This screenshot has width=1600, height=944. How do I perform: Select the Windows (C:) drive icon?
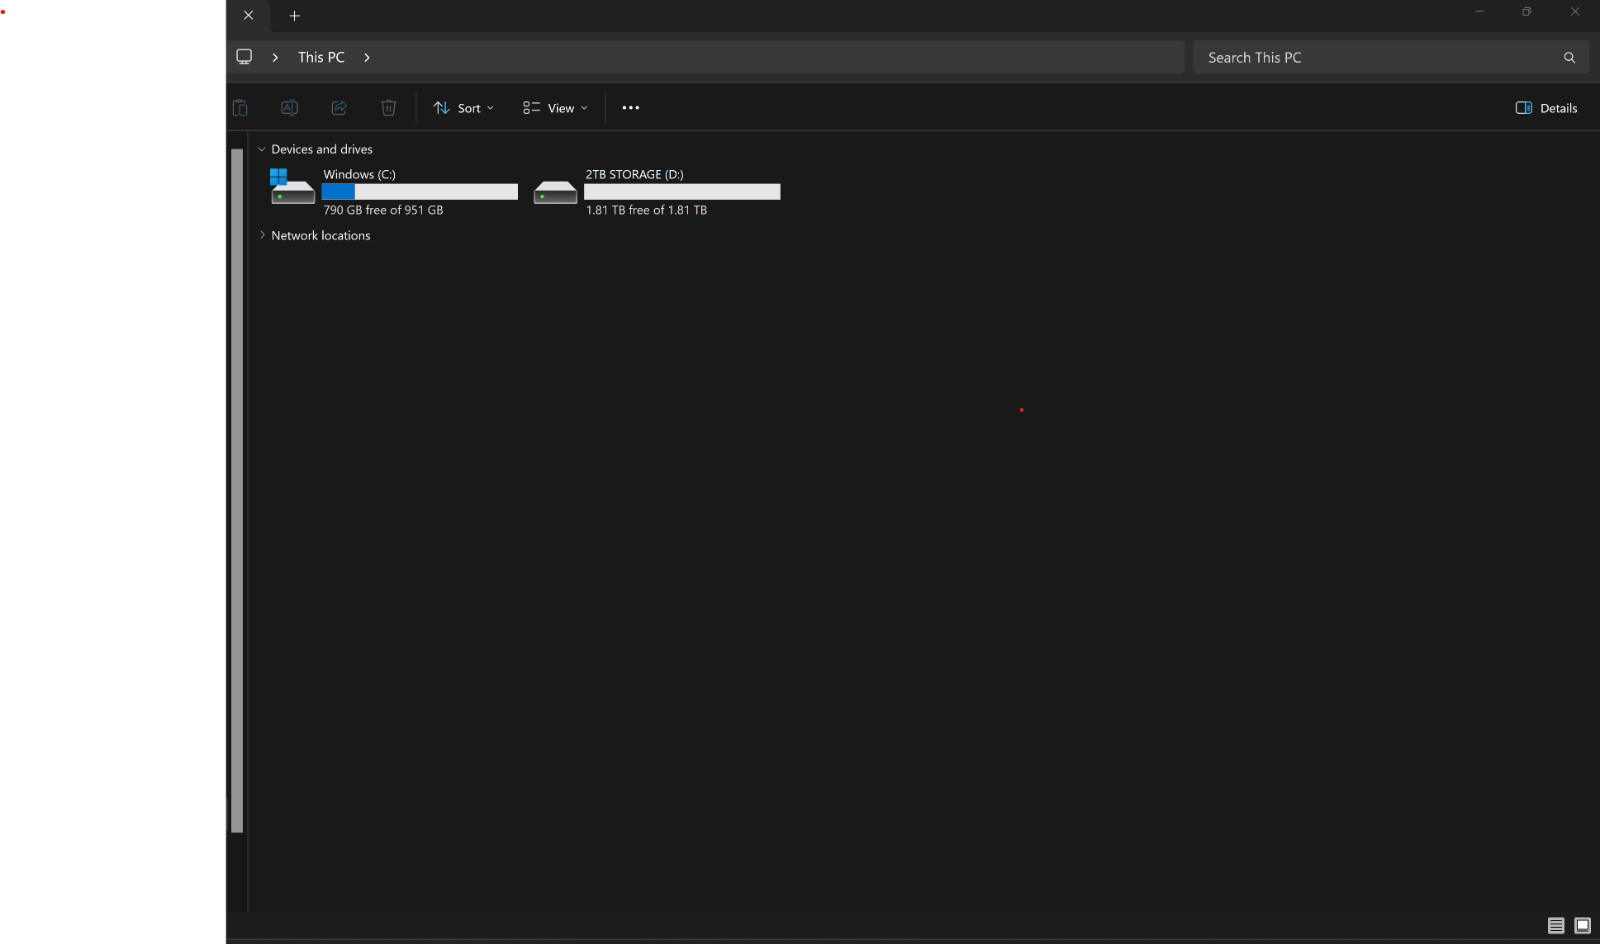coord(292,187)
